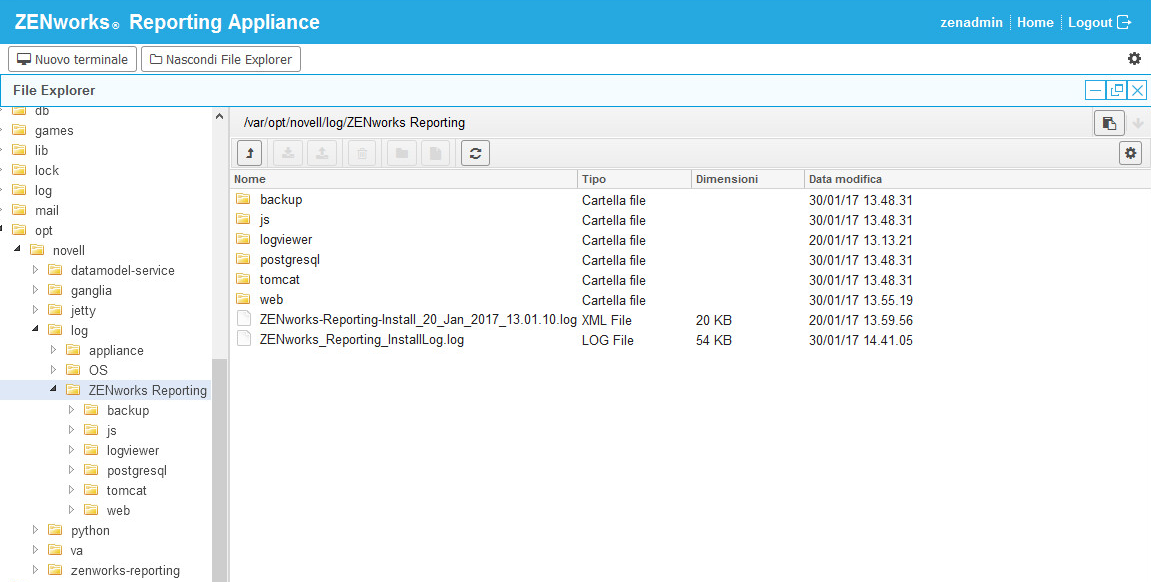
Task: Select the ZENworks_Reporting_InstallLog.log file
Action: (x=361, y=340)
